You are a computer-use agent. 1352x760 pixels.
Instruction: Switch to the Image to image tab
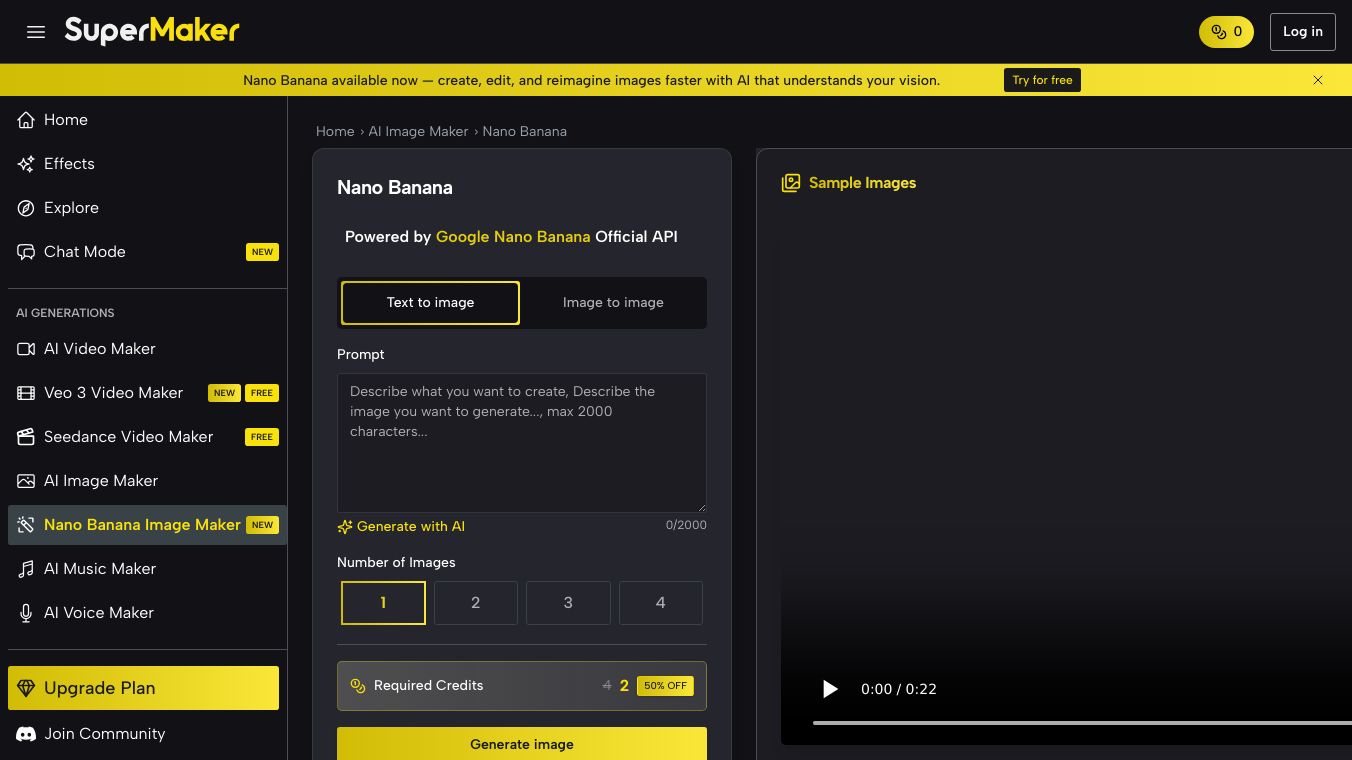tap(613, 302)
